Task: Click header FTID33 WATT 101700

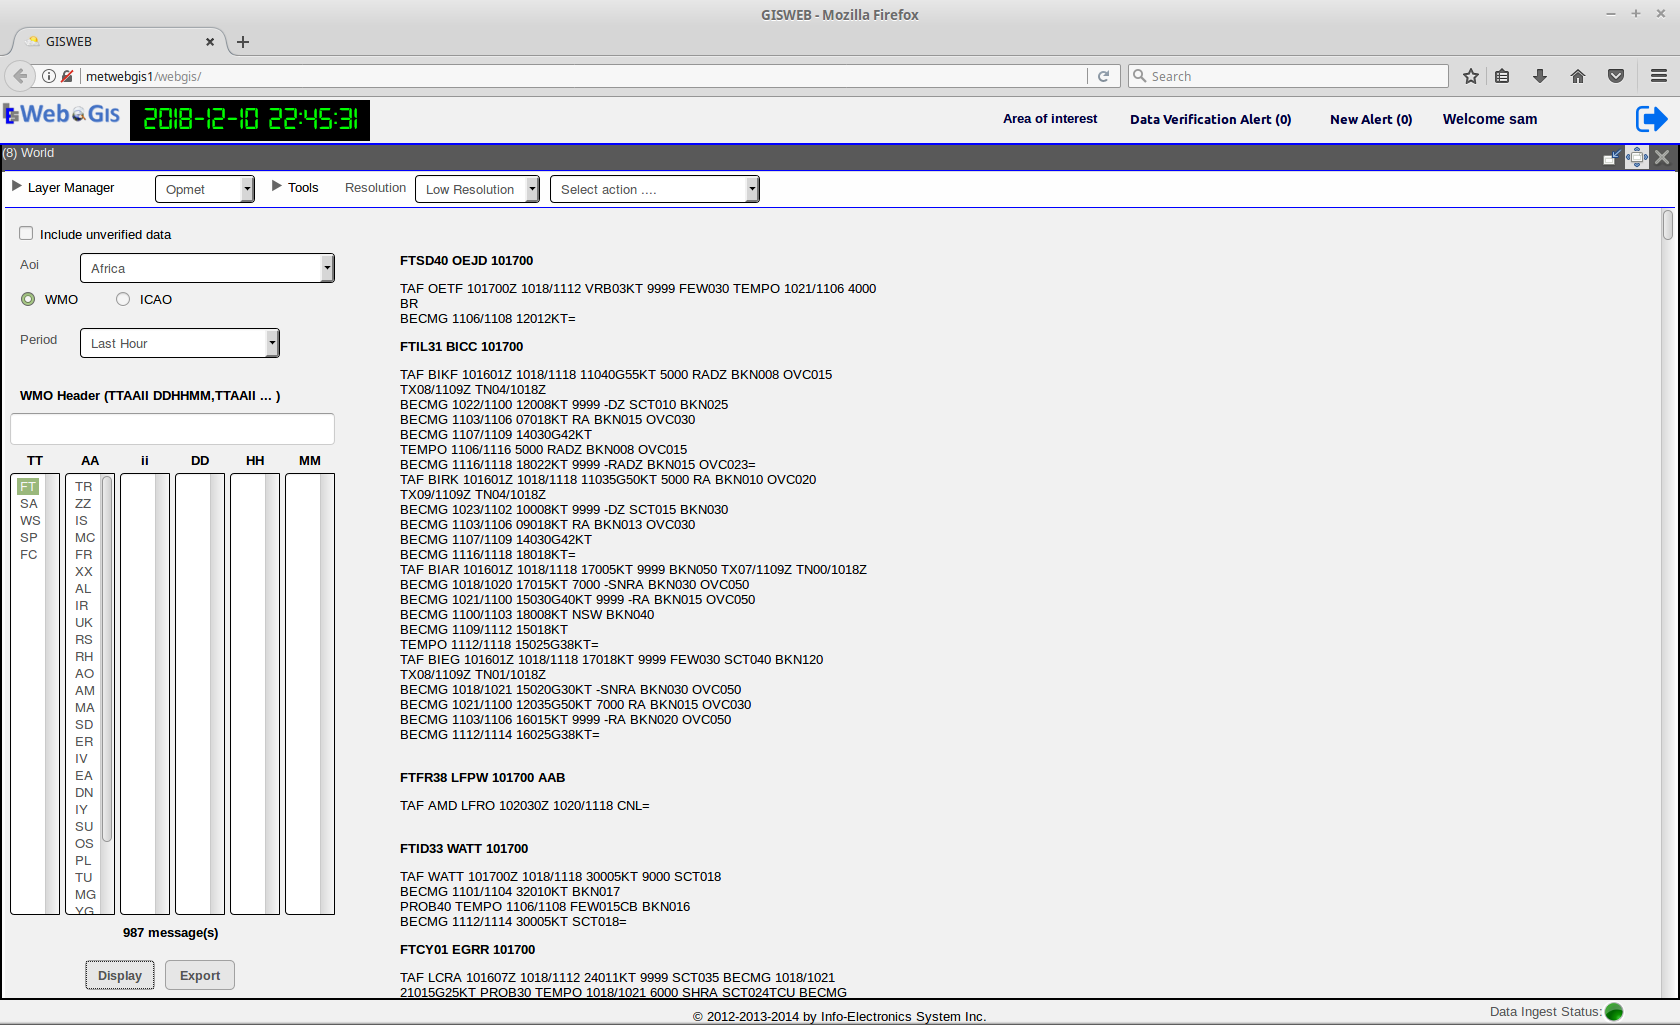Action: 464,848
